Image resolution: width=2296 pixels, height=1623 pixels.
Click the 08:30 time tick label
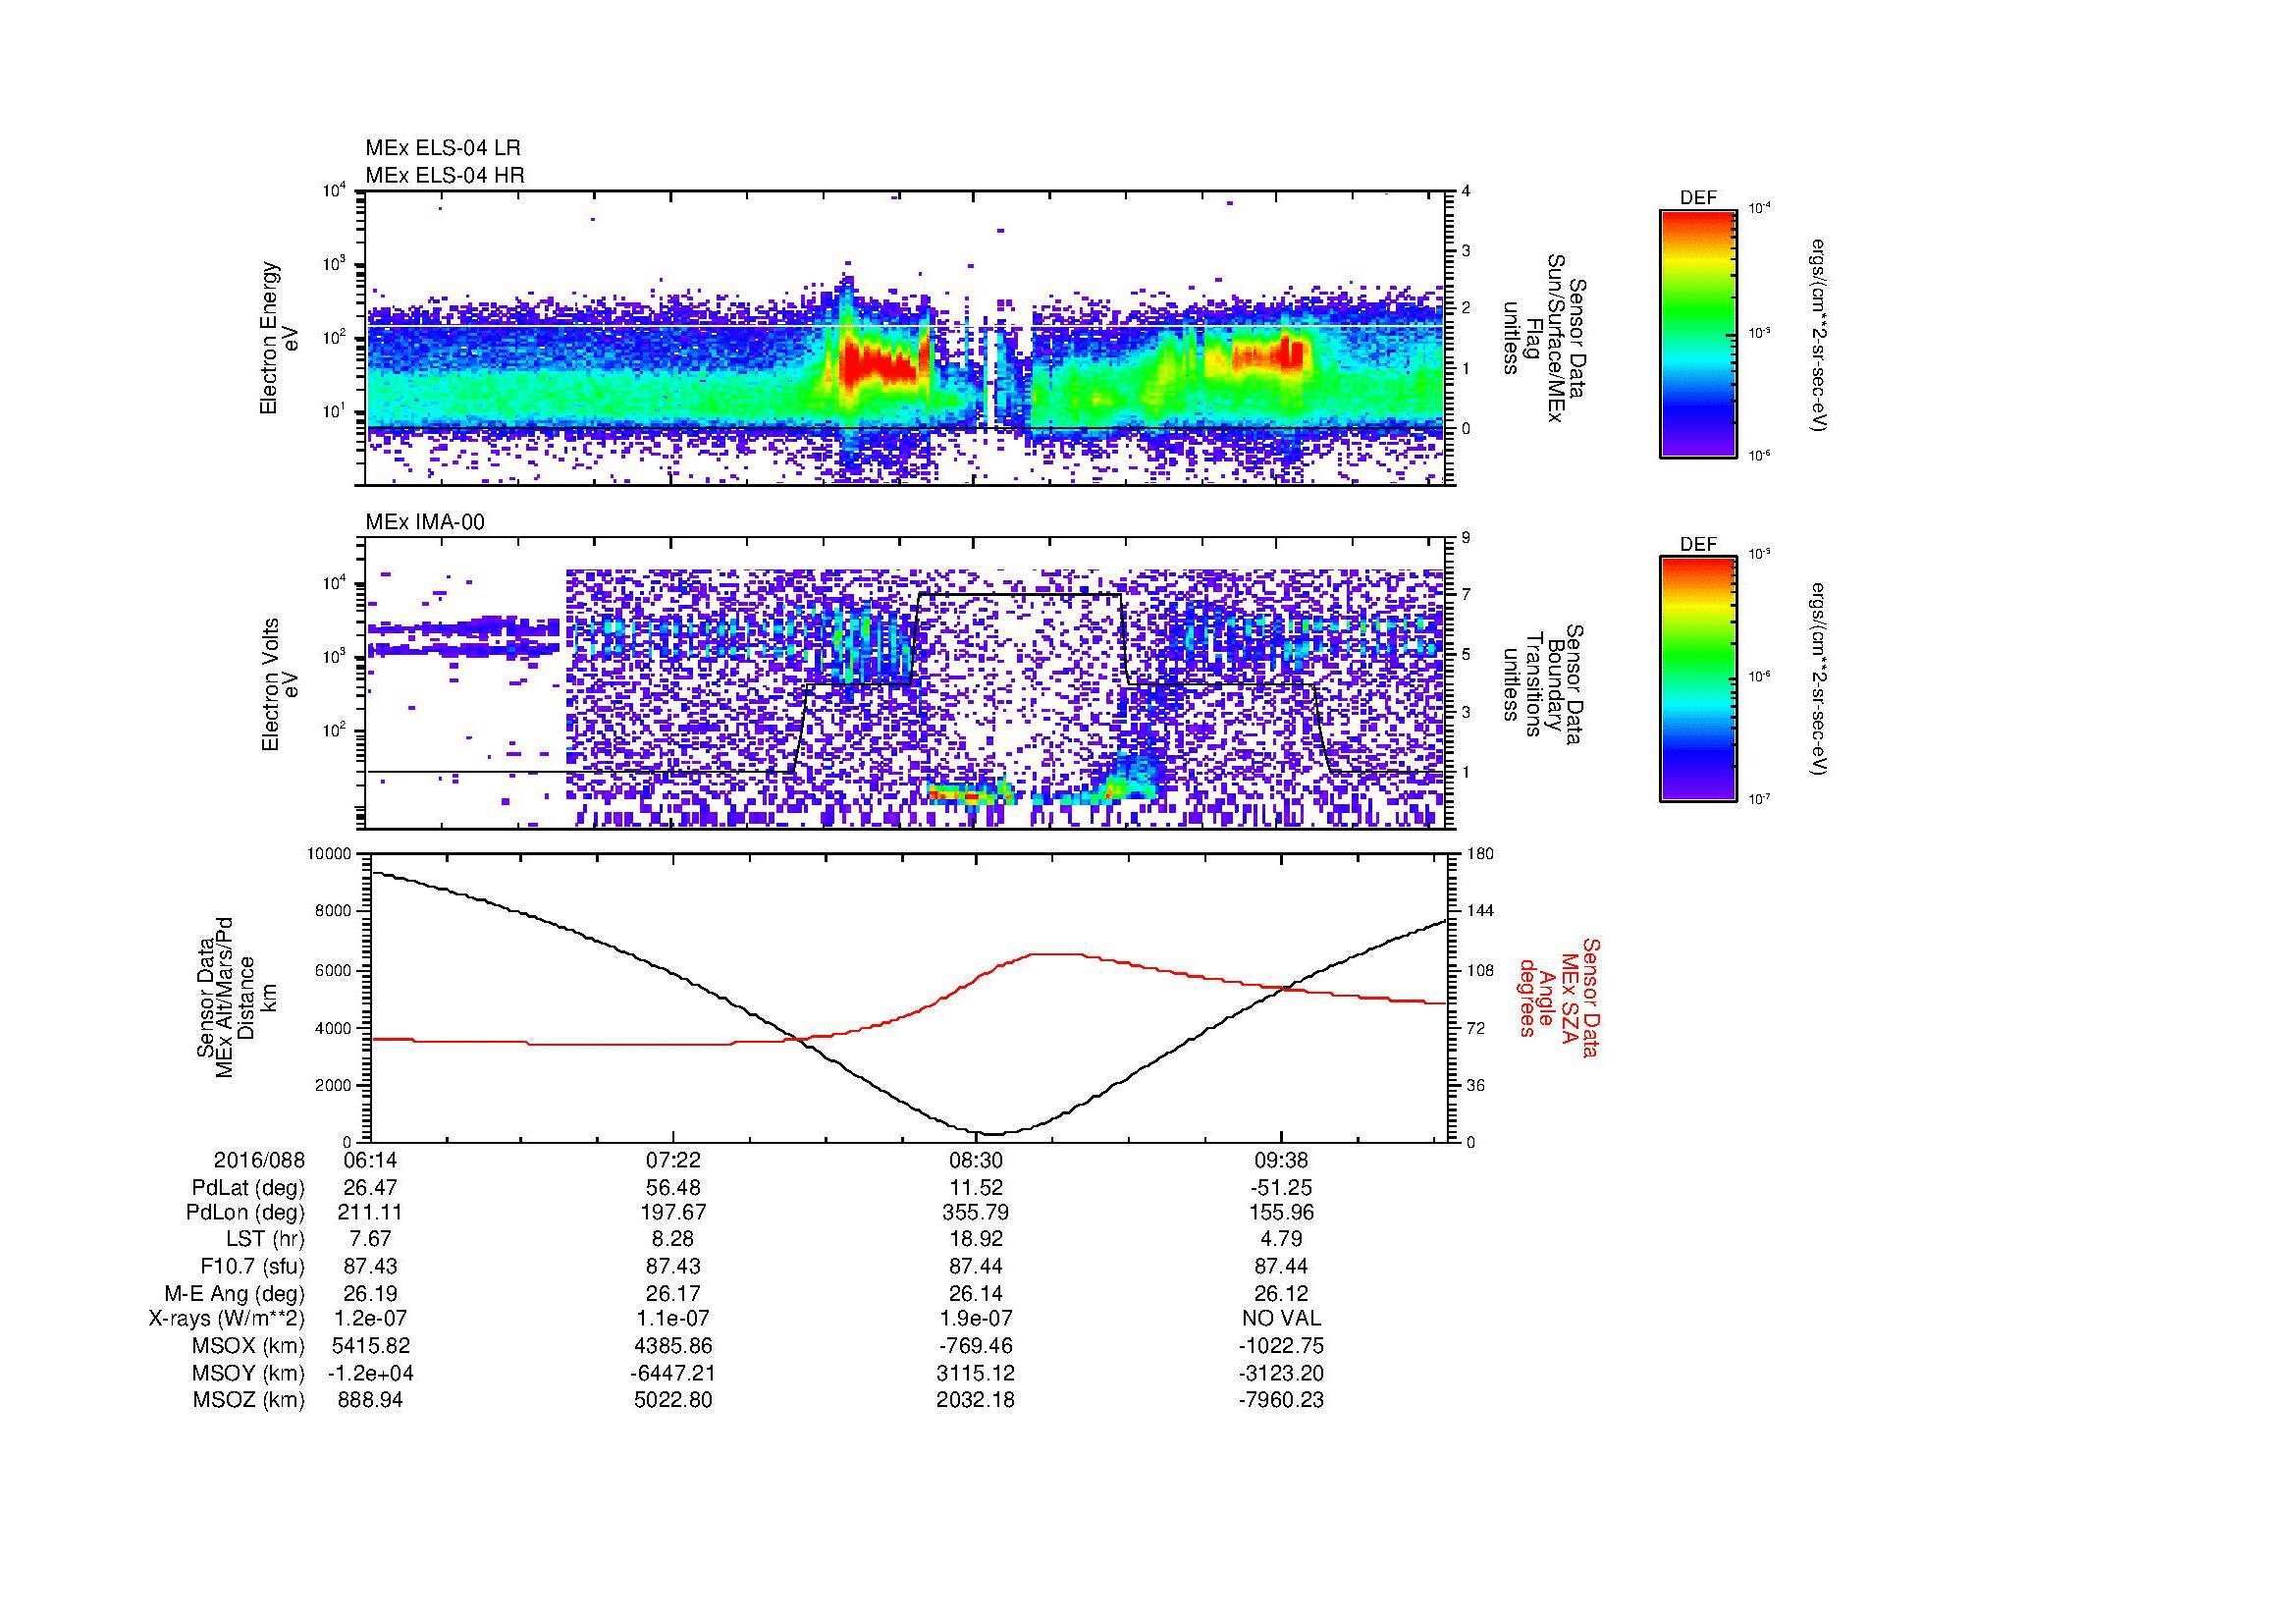pos(976,1160)
